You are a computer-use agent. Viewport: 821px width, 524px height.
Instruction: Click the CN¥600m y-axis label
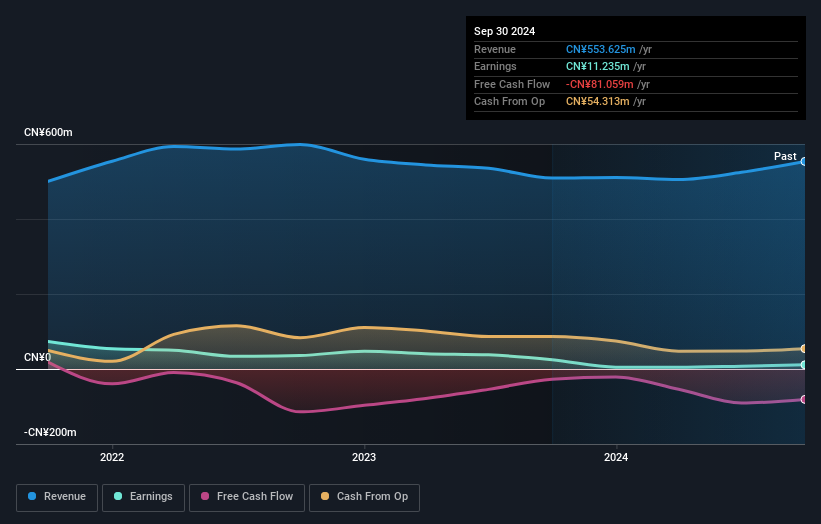[48, 132]
